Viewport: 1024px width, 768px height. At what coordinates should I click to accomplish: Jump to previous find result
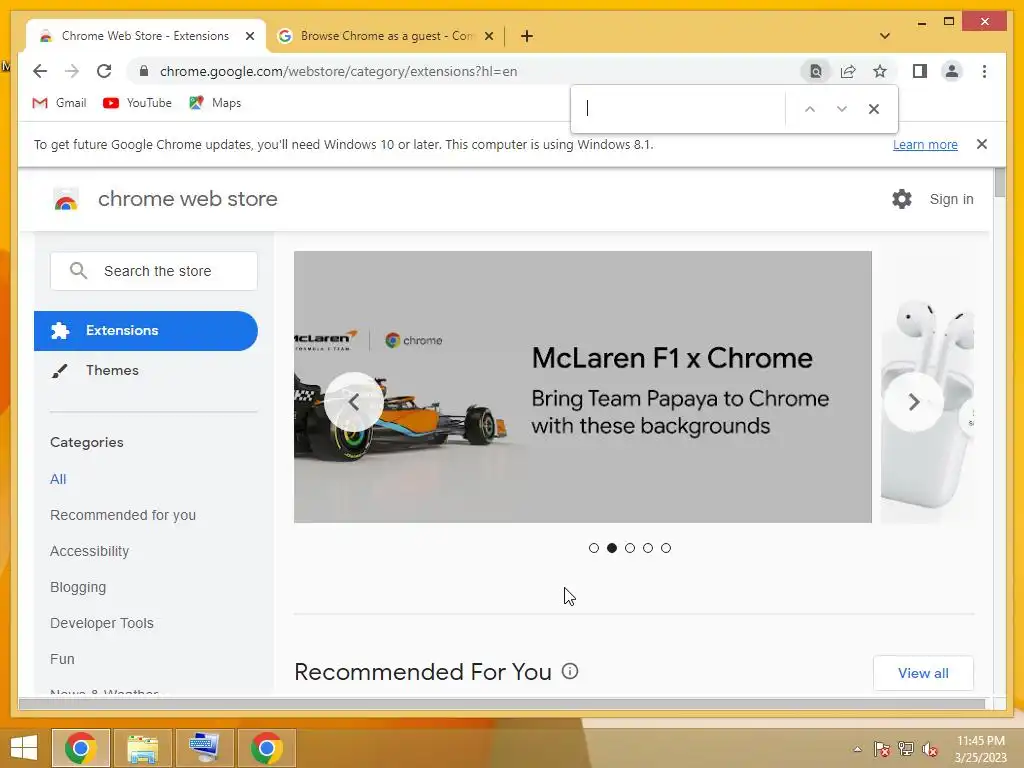pos(810,108)
